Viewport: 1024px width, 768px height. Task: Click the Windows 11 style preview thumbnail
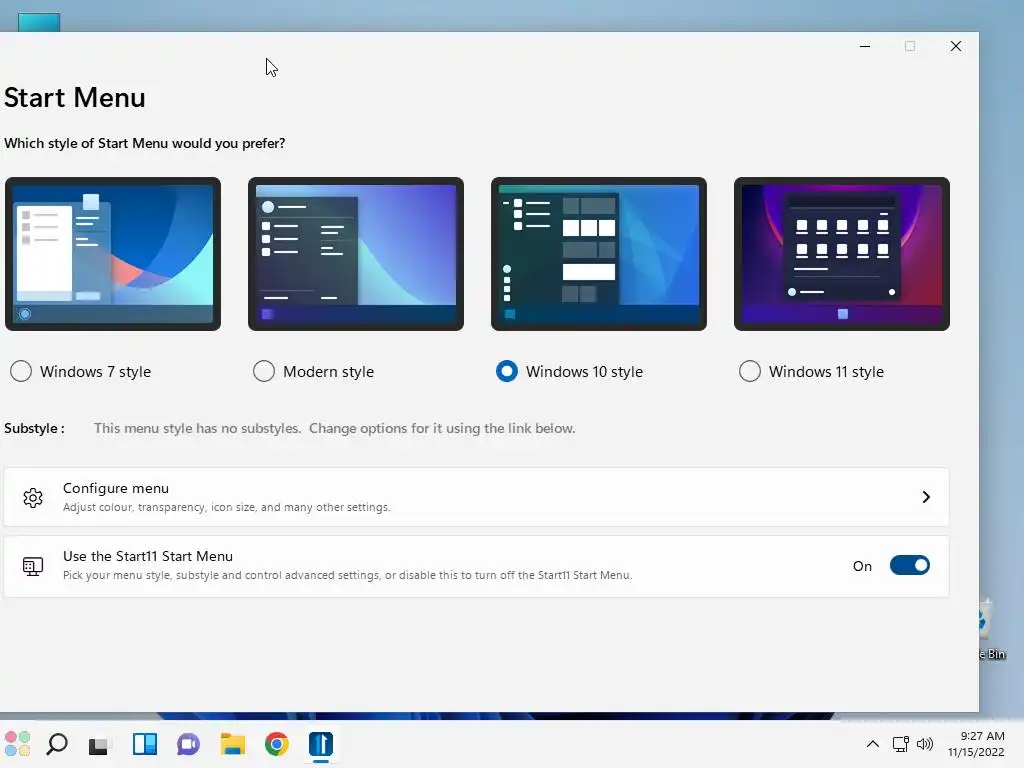[842, 254]
